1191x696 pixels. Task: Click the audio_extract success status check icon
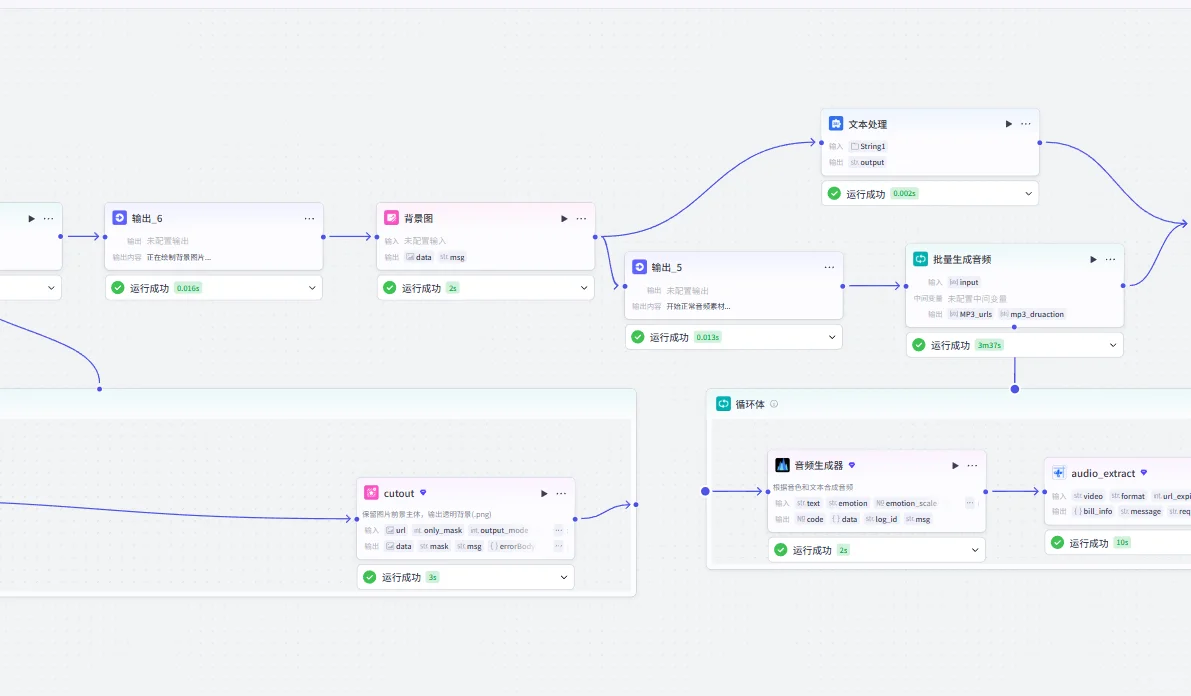[1057, 543]
